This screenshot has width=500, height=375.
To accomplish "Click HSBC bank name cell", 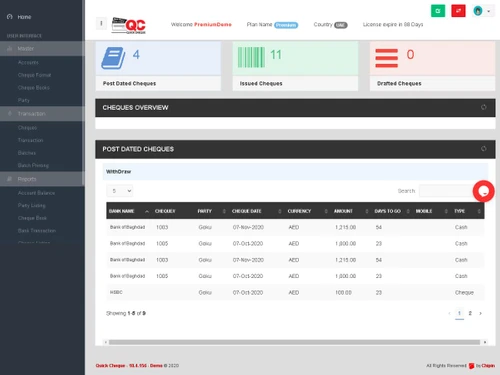I will point(116,292).
